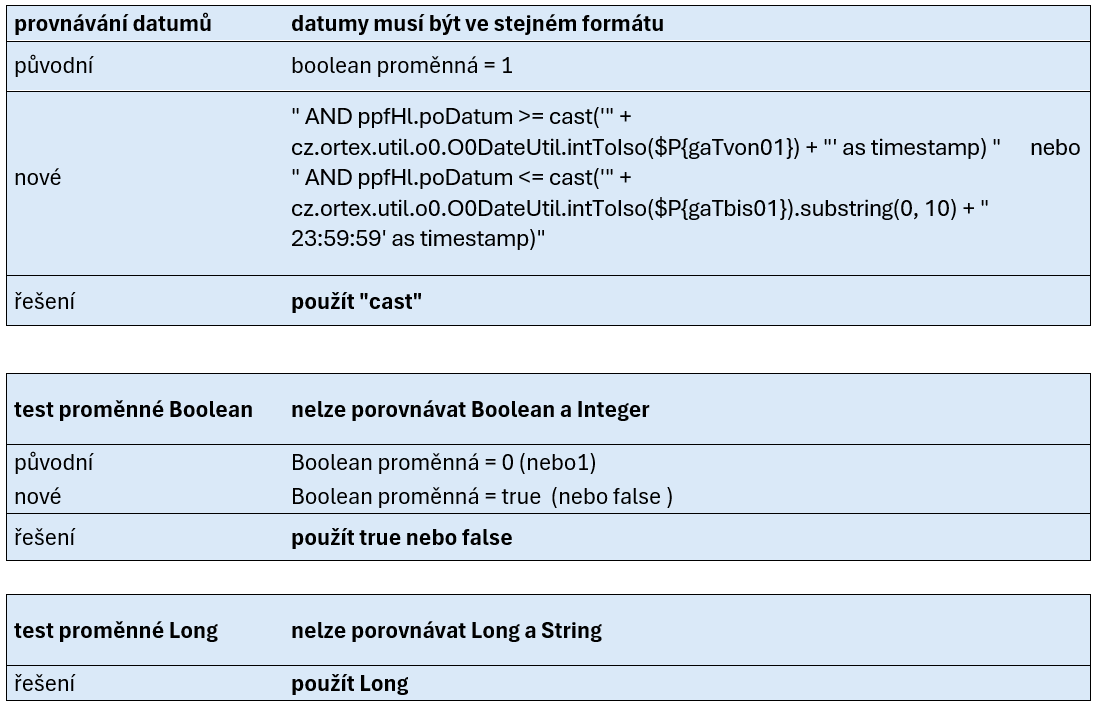The height and width of the screenshot is (703, 1099).
Task: Click the "boolean proměnná = 1" cell
Action: pos(401,66)
